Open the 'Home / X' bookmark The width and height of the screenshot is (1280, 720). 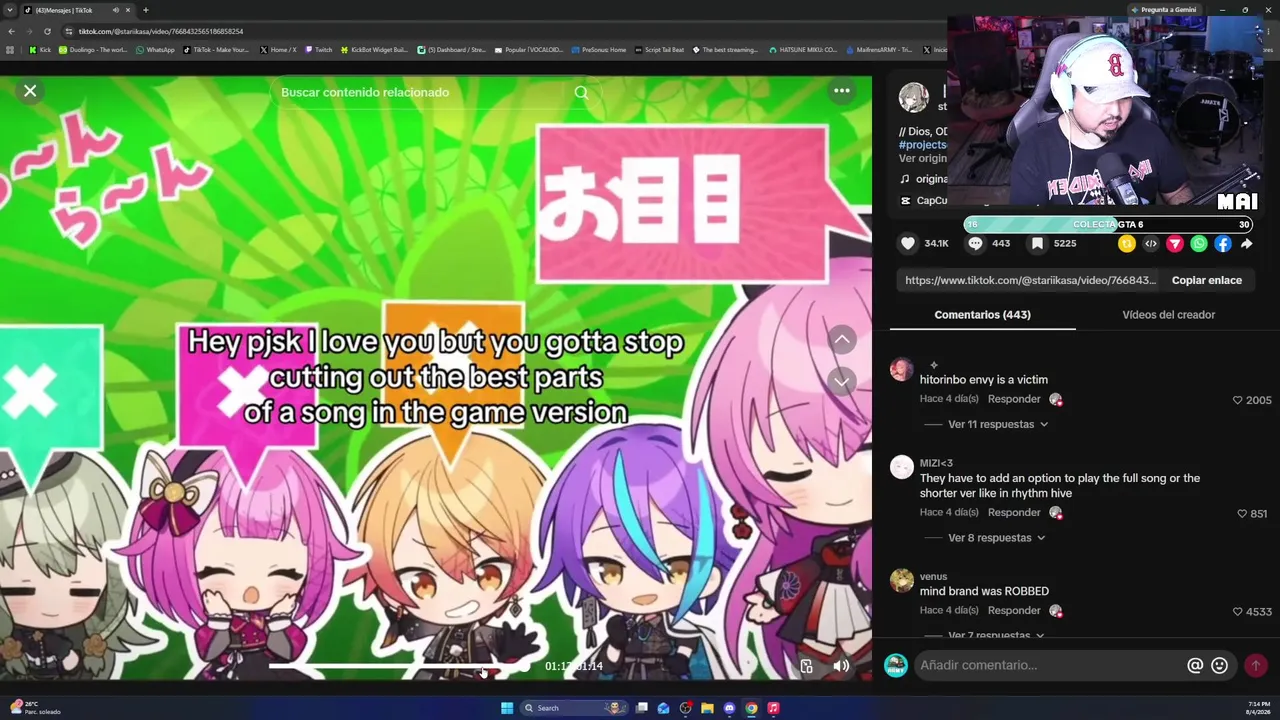(277, 50)
